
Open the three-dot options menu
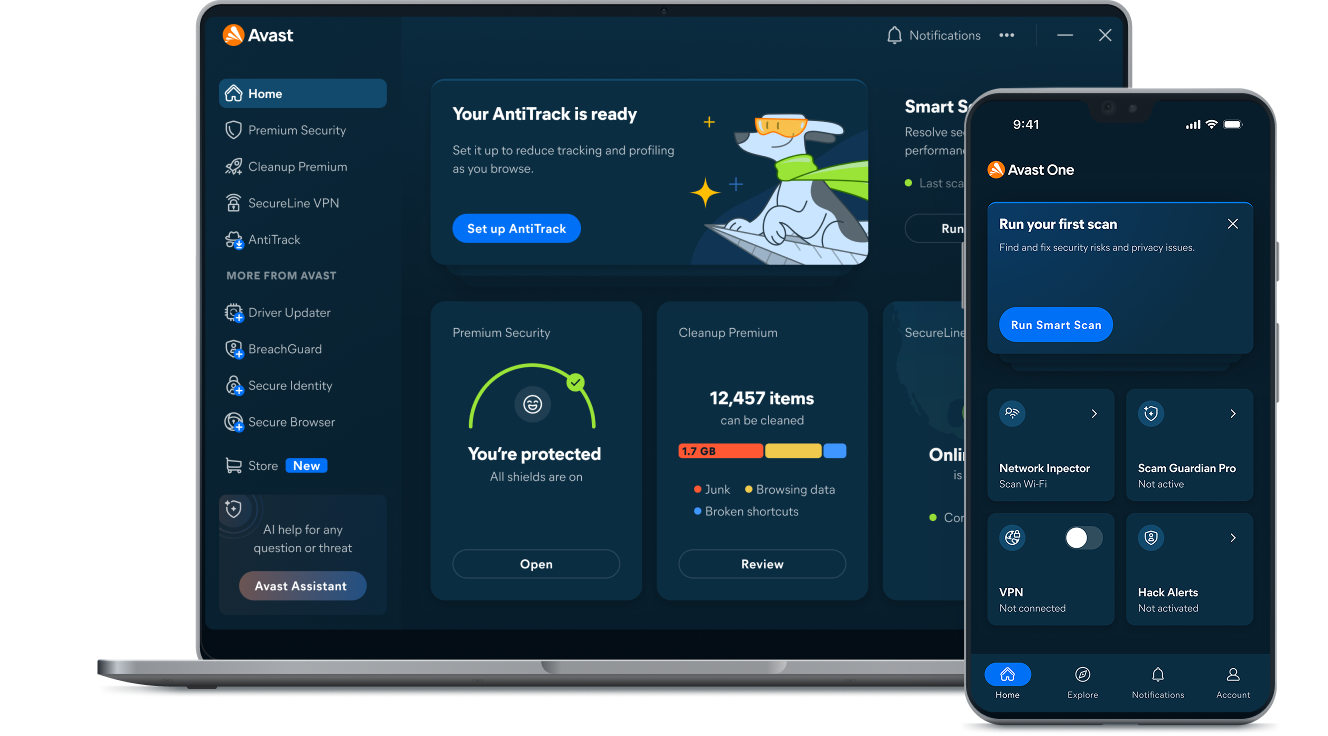point(1007,35)
